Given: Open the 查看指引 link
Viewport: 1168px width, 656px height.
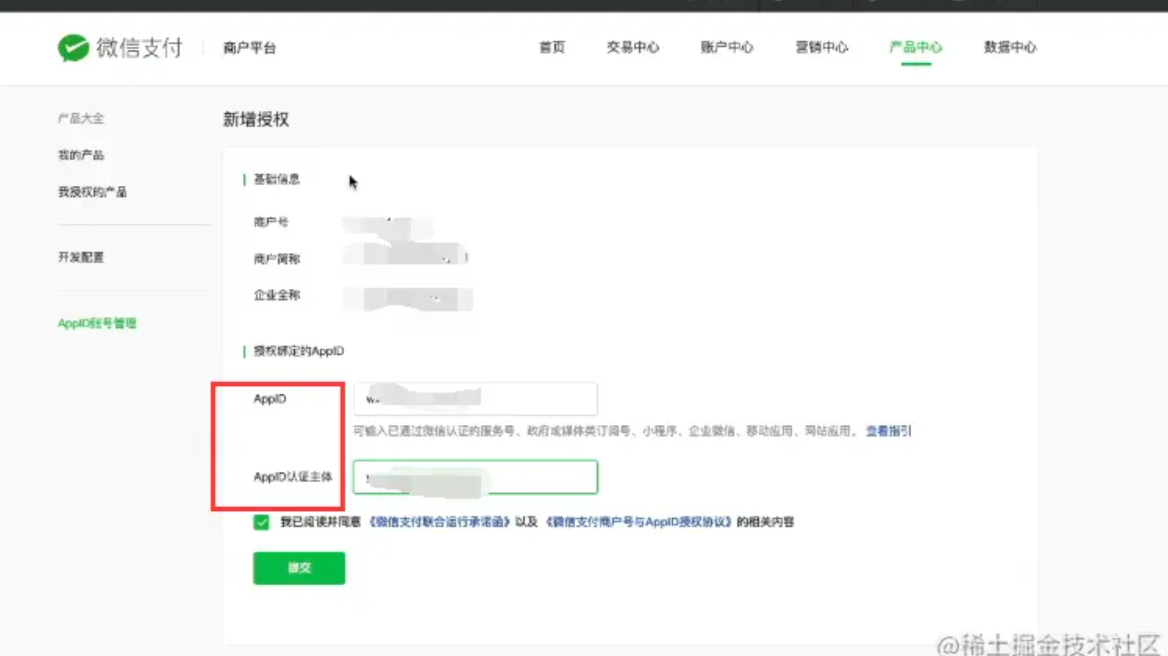Looking at the screenshot, I should click(x=888, y=430).
